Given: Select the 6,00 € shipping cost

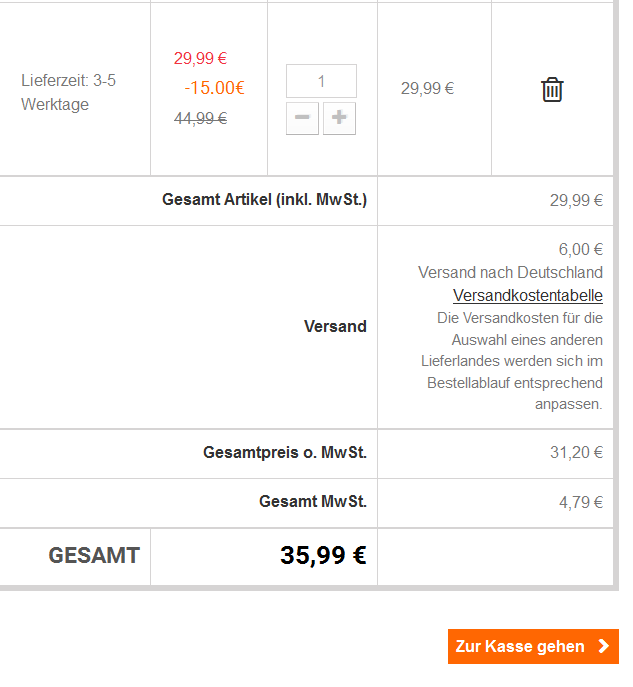Looking at the screenshot, I should point(580,249).
